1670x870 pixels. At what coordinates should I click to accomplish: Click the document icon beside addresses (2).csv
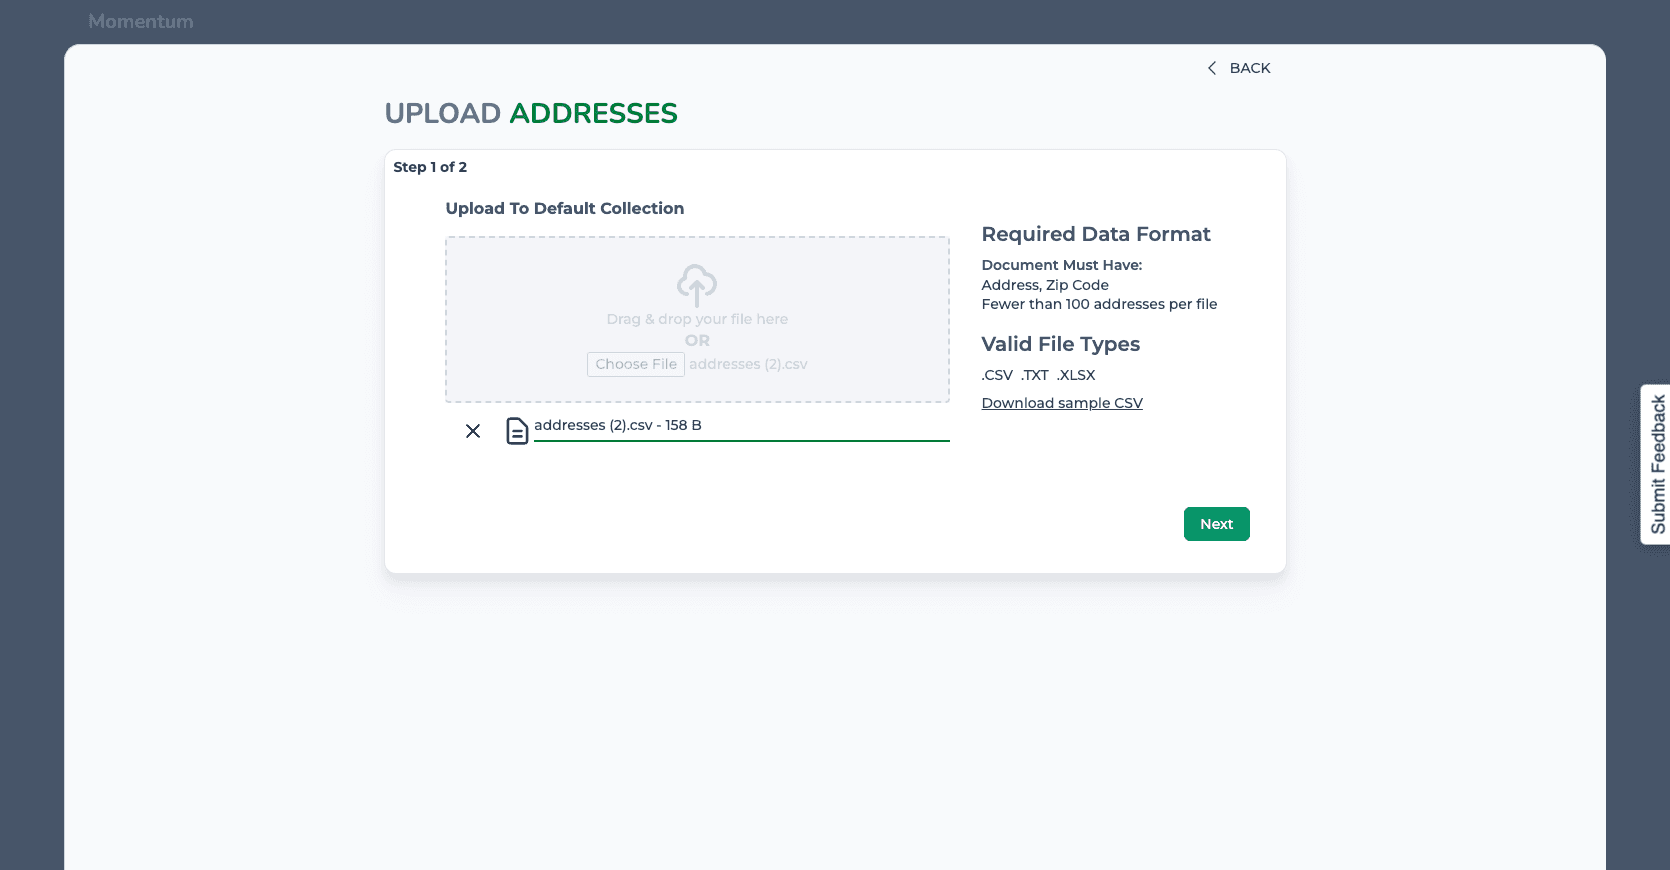coord(517,431)
